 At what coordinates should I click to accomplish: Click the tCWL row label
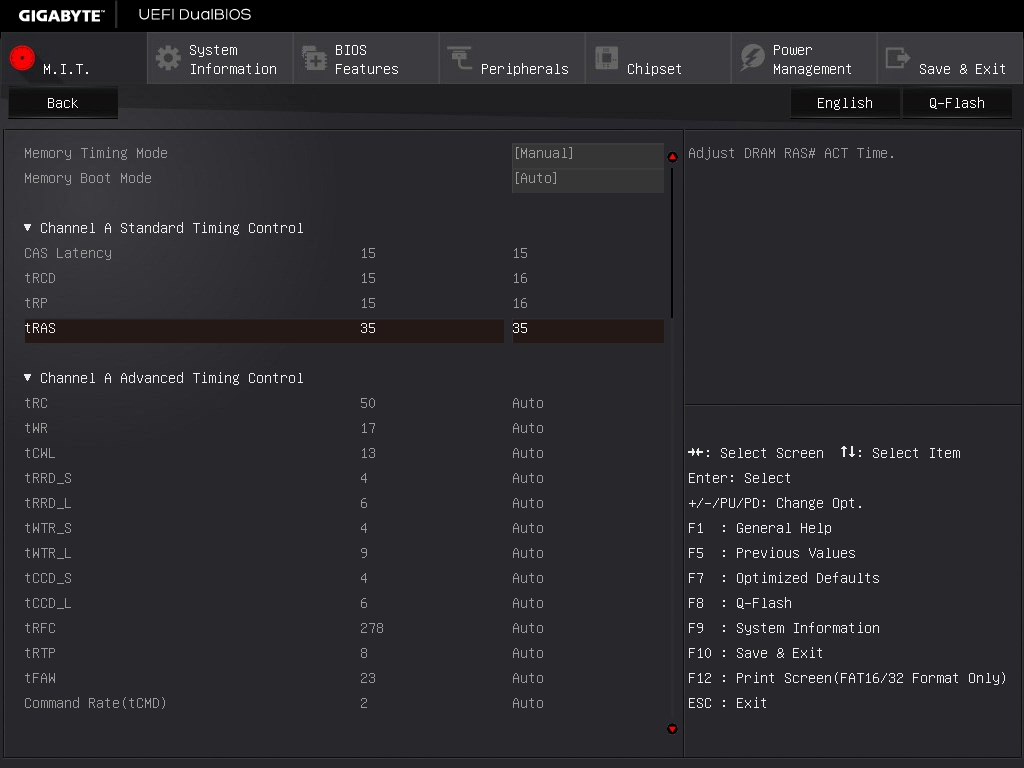tap(40, 453)
